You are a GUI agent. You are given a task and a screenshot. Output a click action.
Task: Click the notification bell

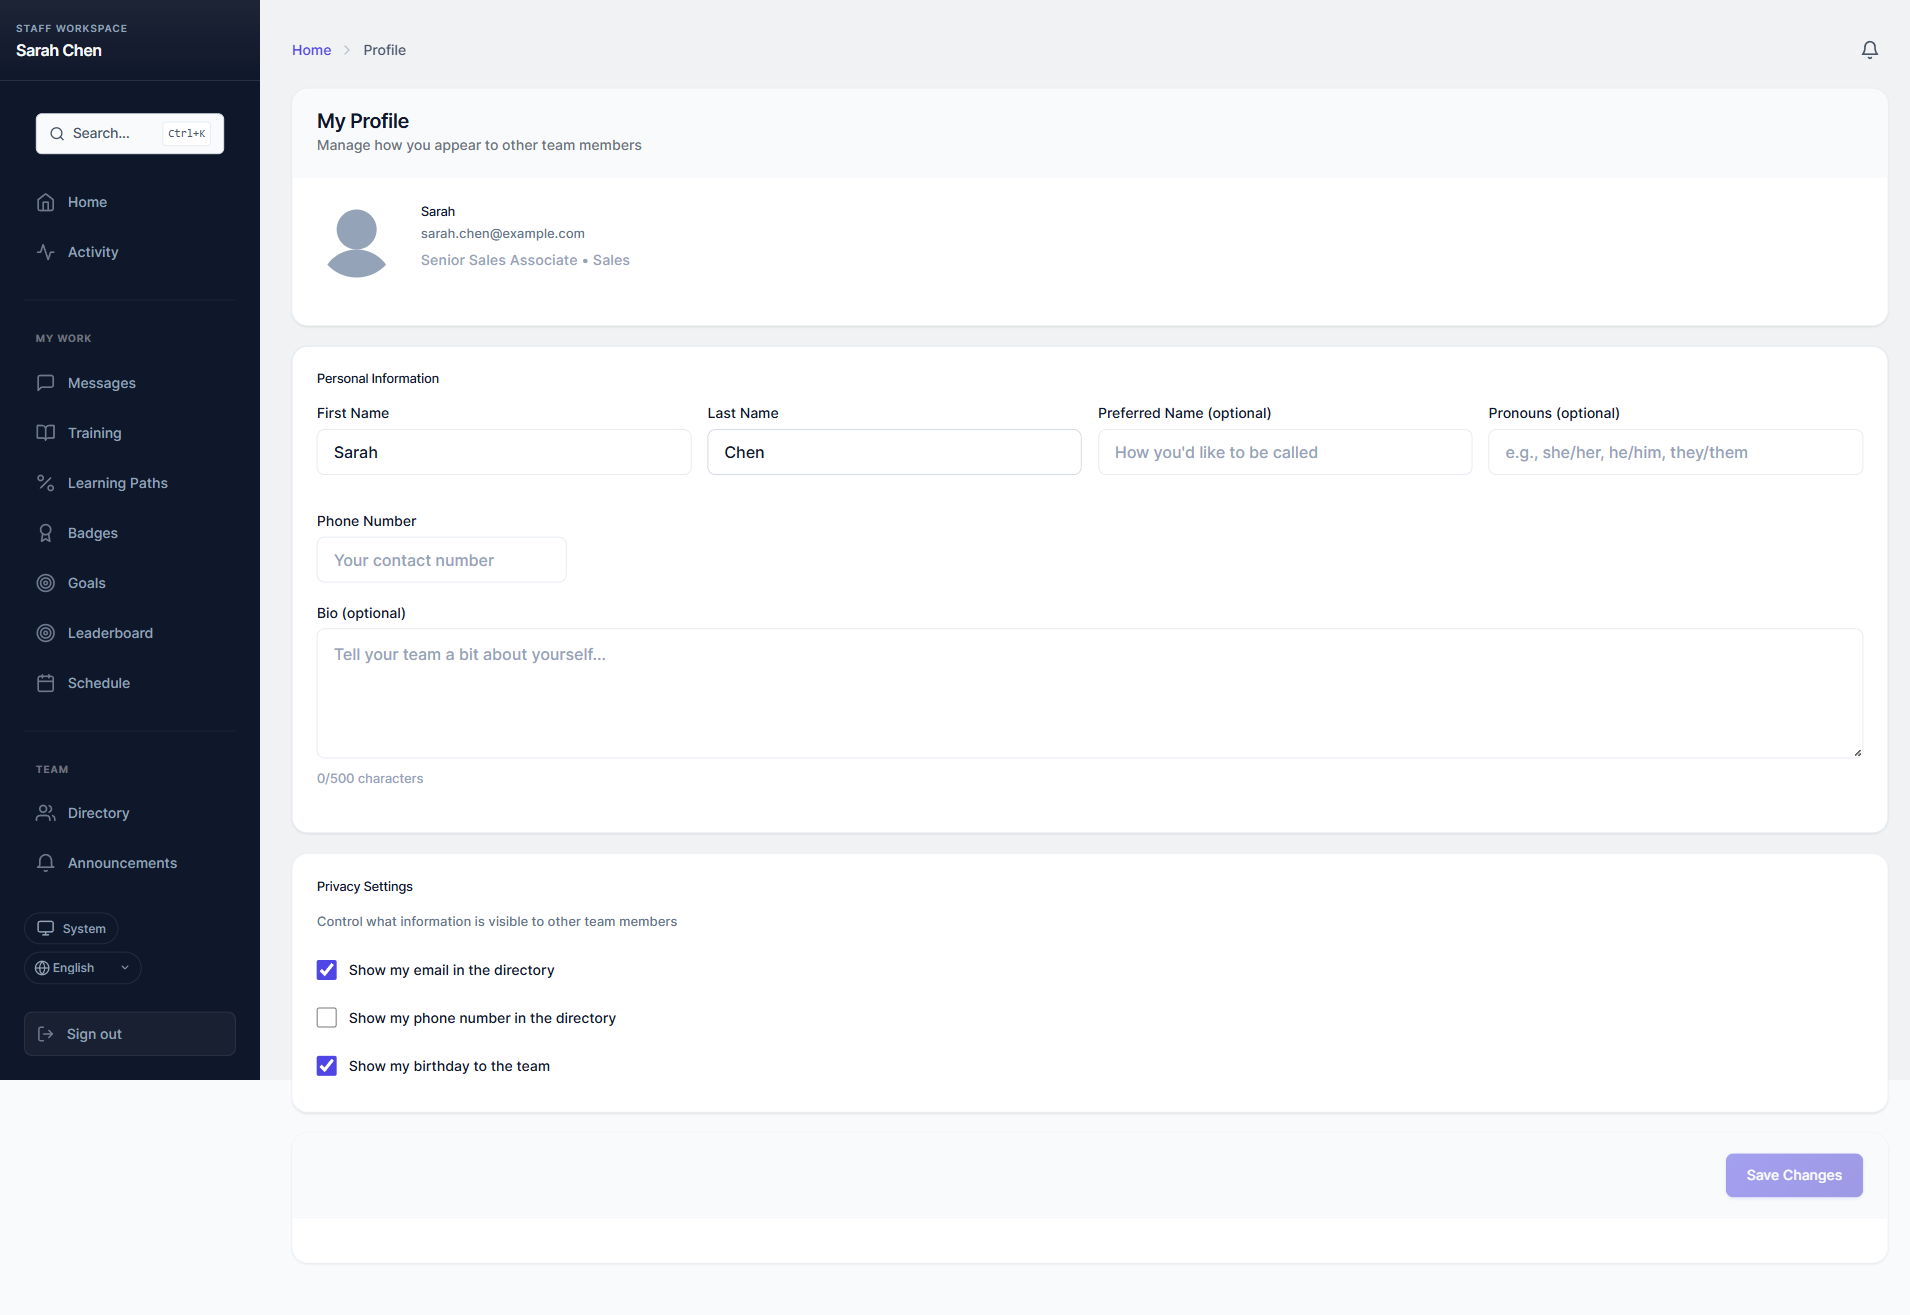1869,49
